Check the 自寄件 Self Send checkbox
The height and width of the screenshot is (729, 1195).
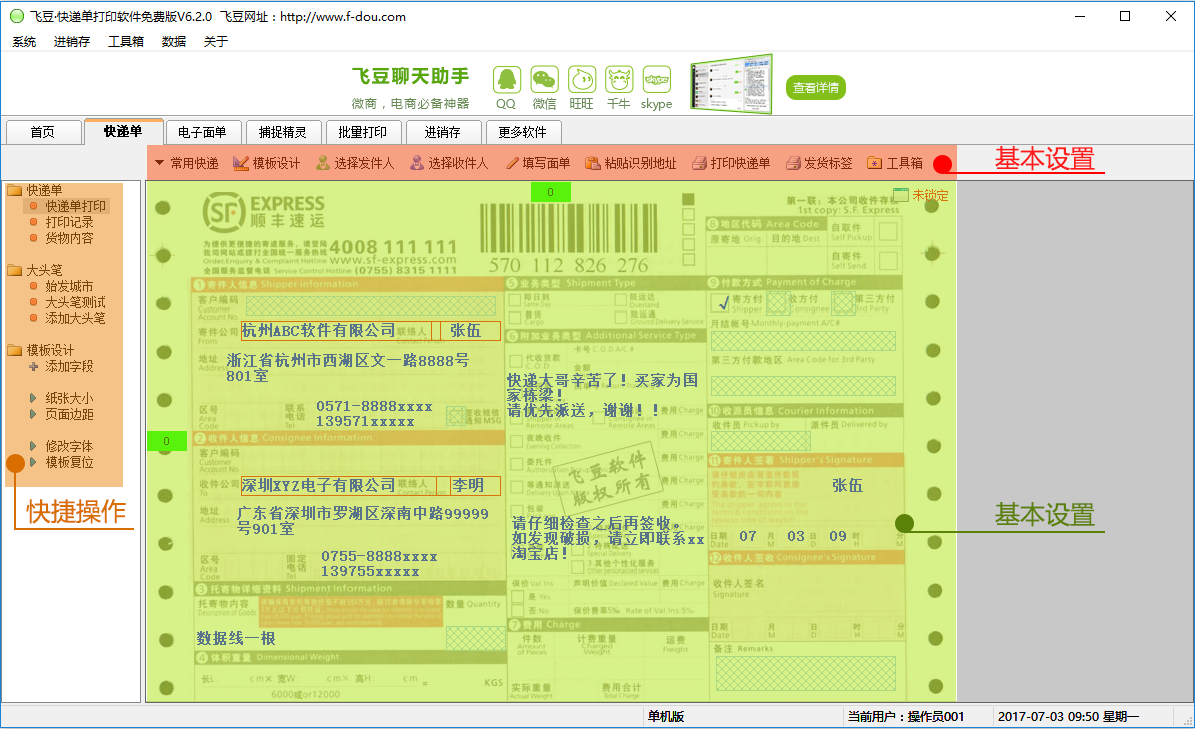click(x=887, y=261)
